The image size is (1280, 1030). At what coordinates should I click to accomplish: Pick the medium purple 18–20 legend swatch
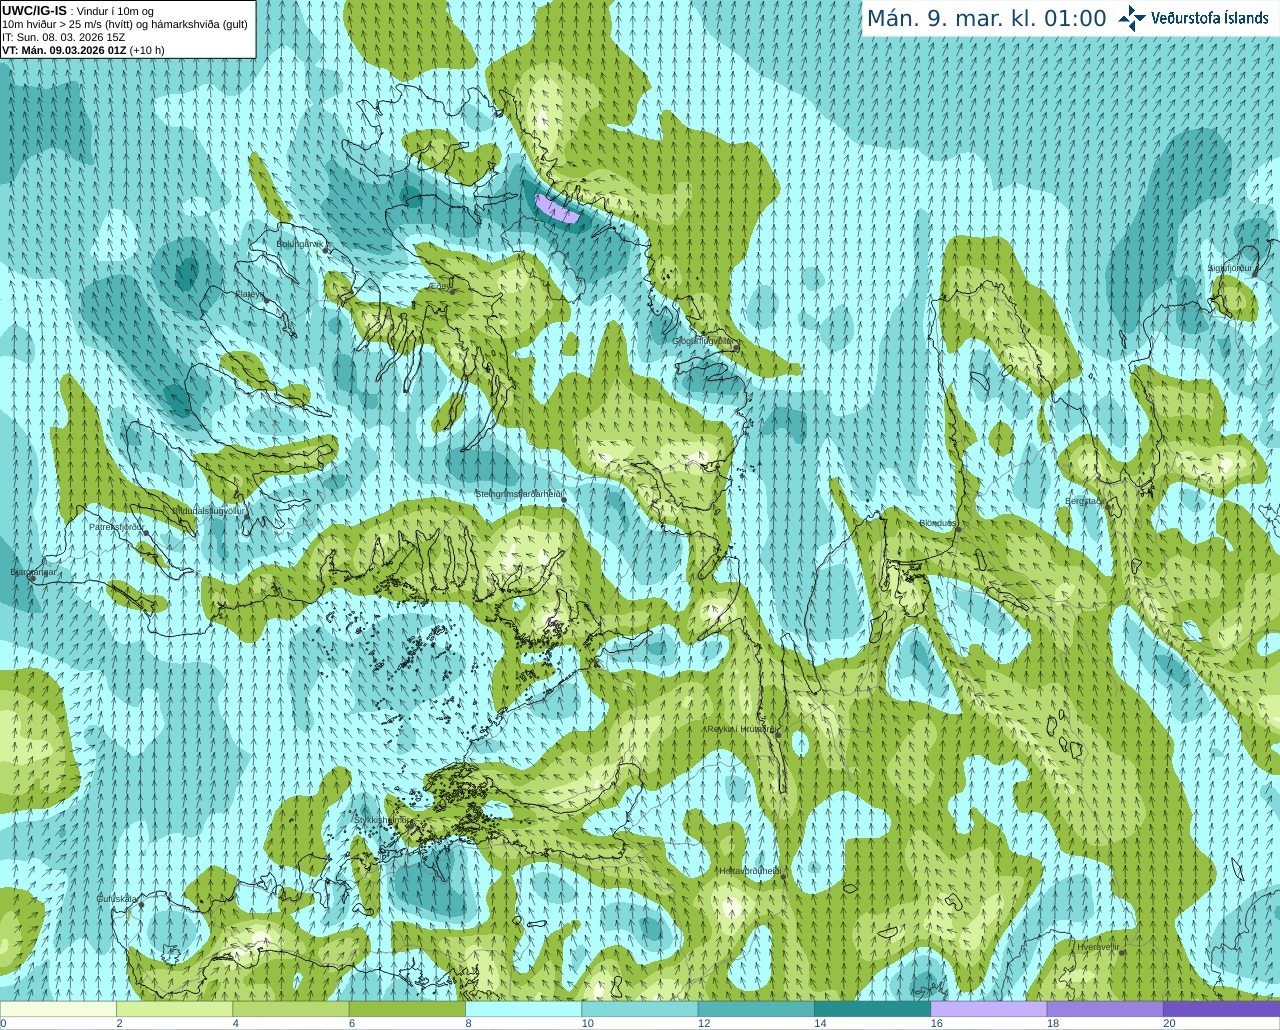[1105, 1009]
